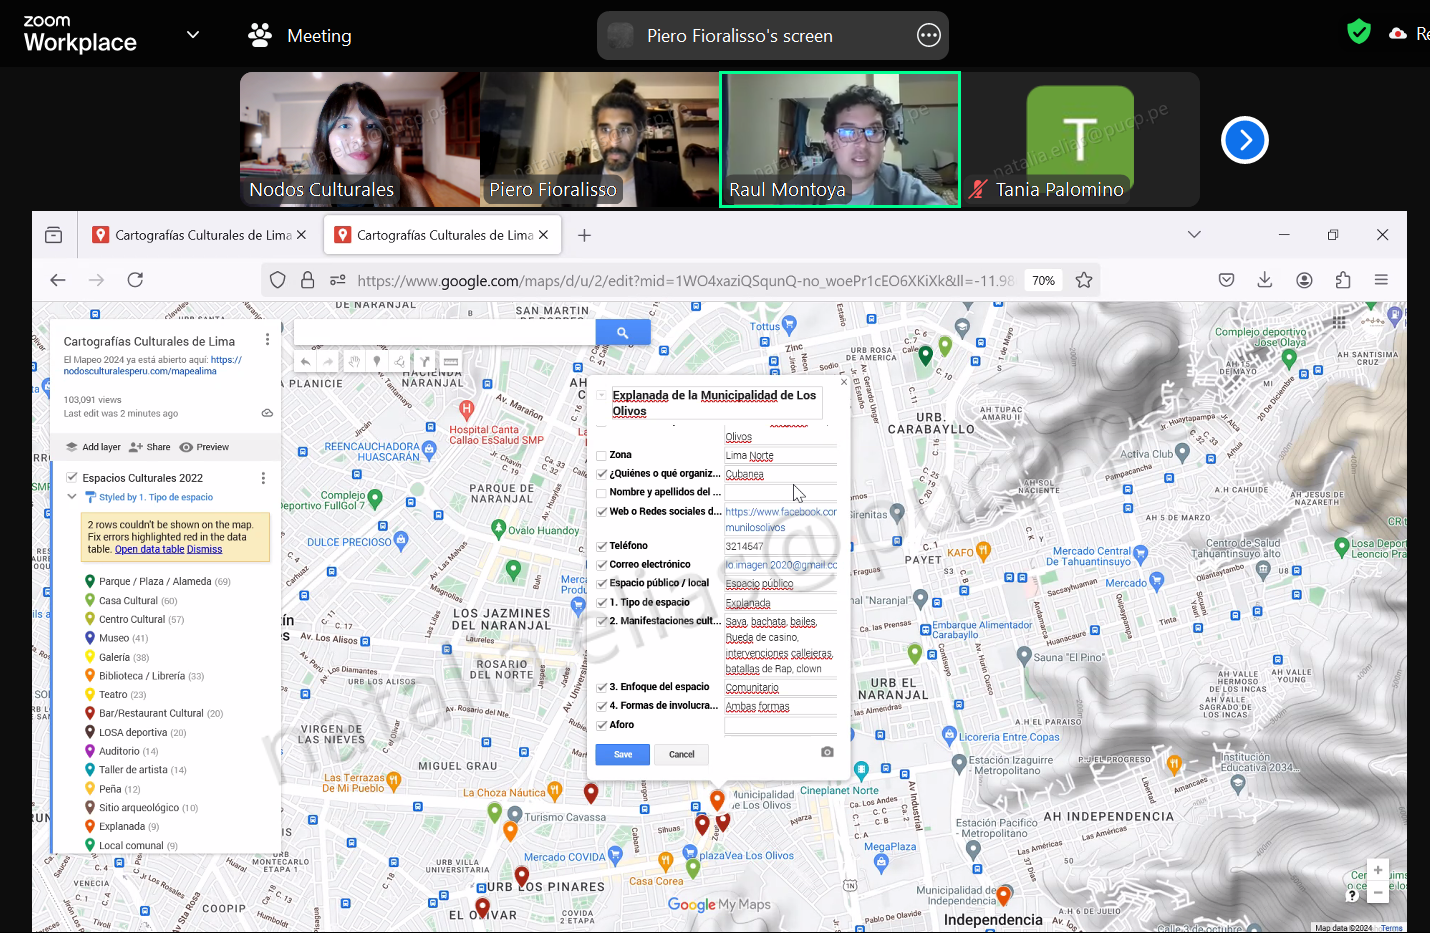Click the green encryption shield icon
Viewport: 1430px width, 933px height.
(1359, 32)
